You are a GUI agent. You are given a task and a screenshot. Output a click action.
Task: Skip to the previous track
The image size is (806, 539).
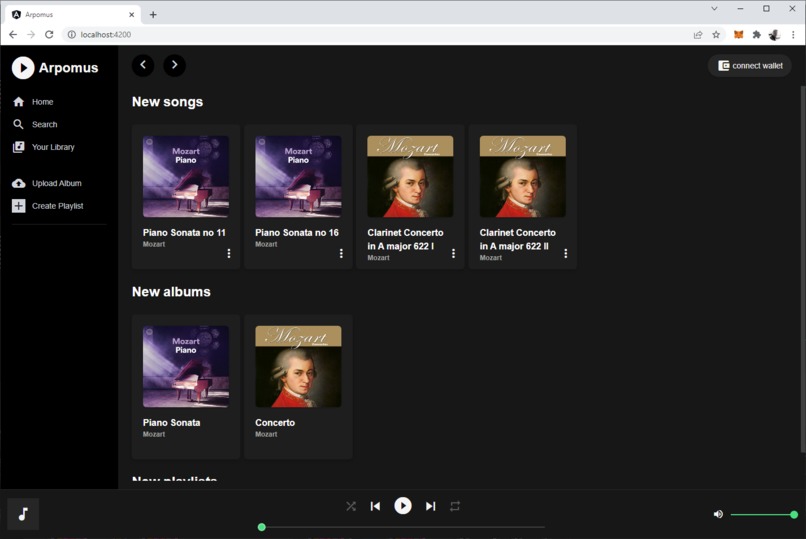(375, 507)
